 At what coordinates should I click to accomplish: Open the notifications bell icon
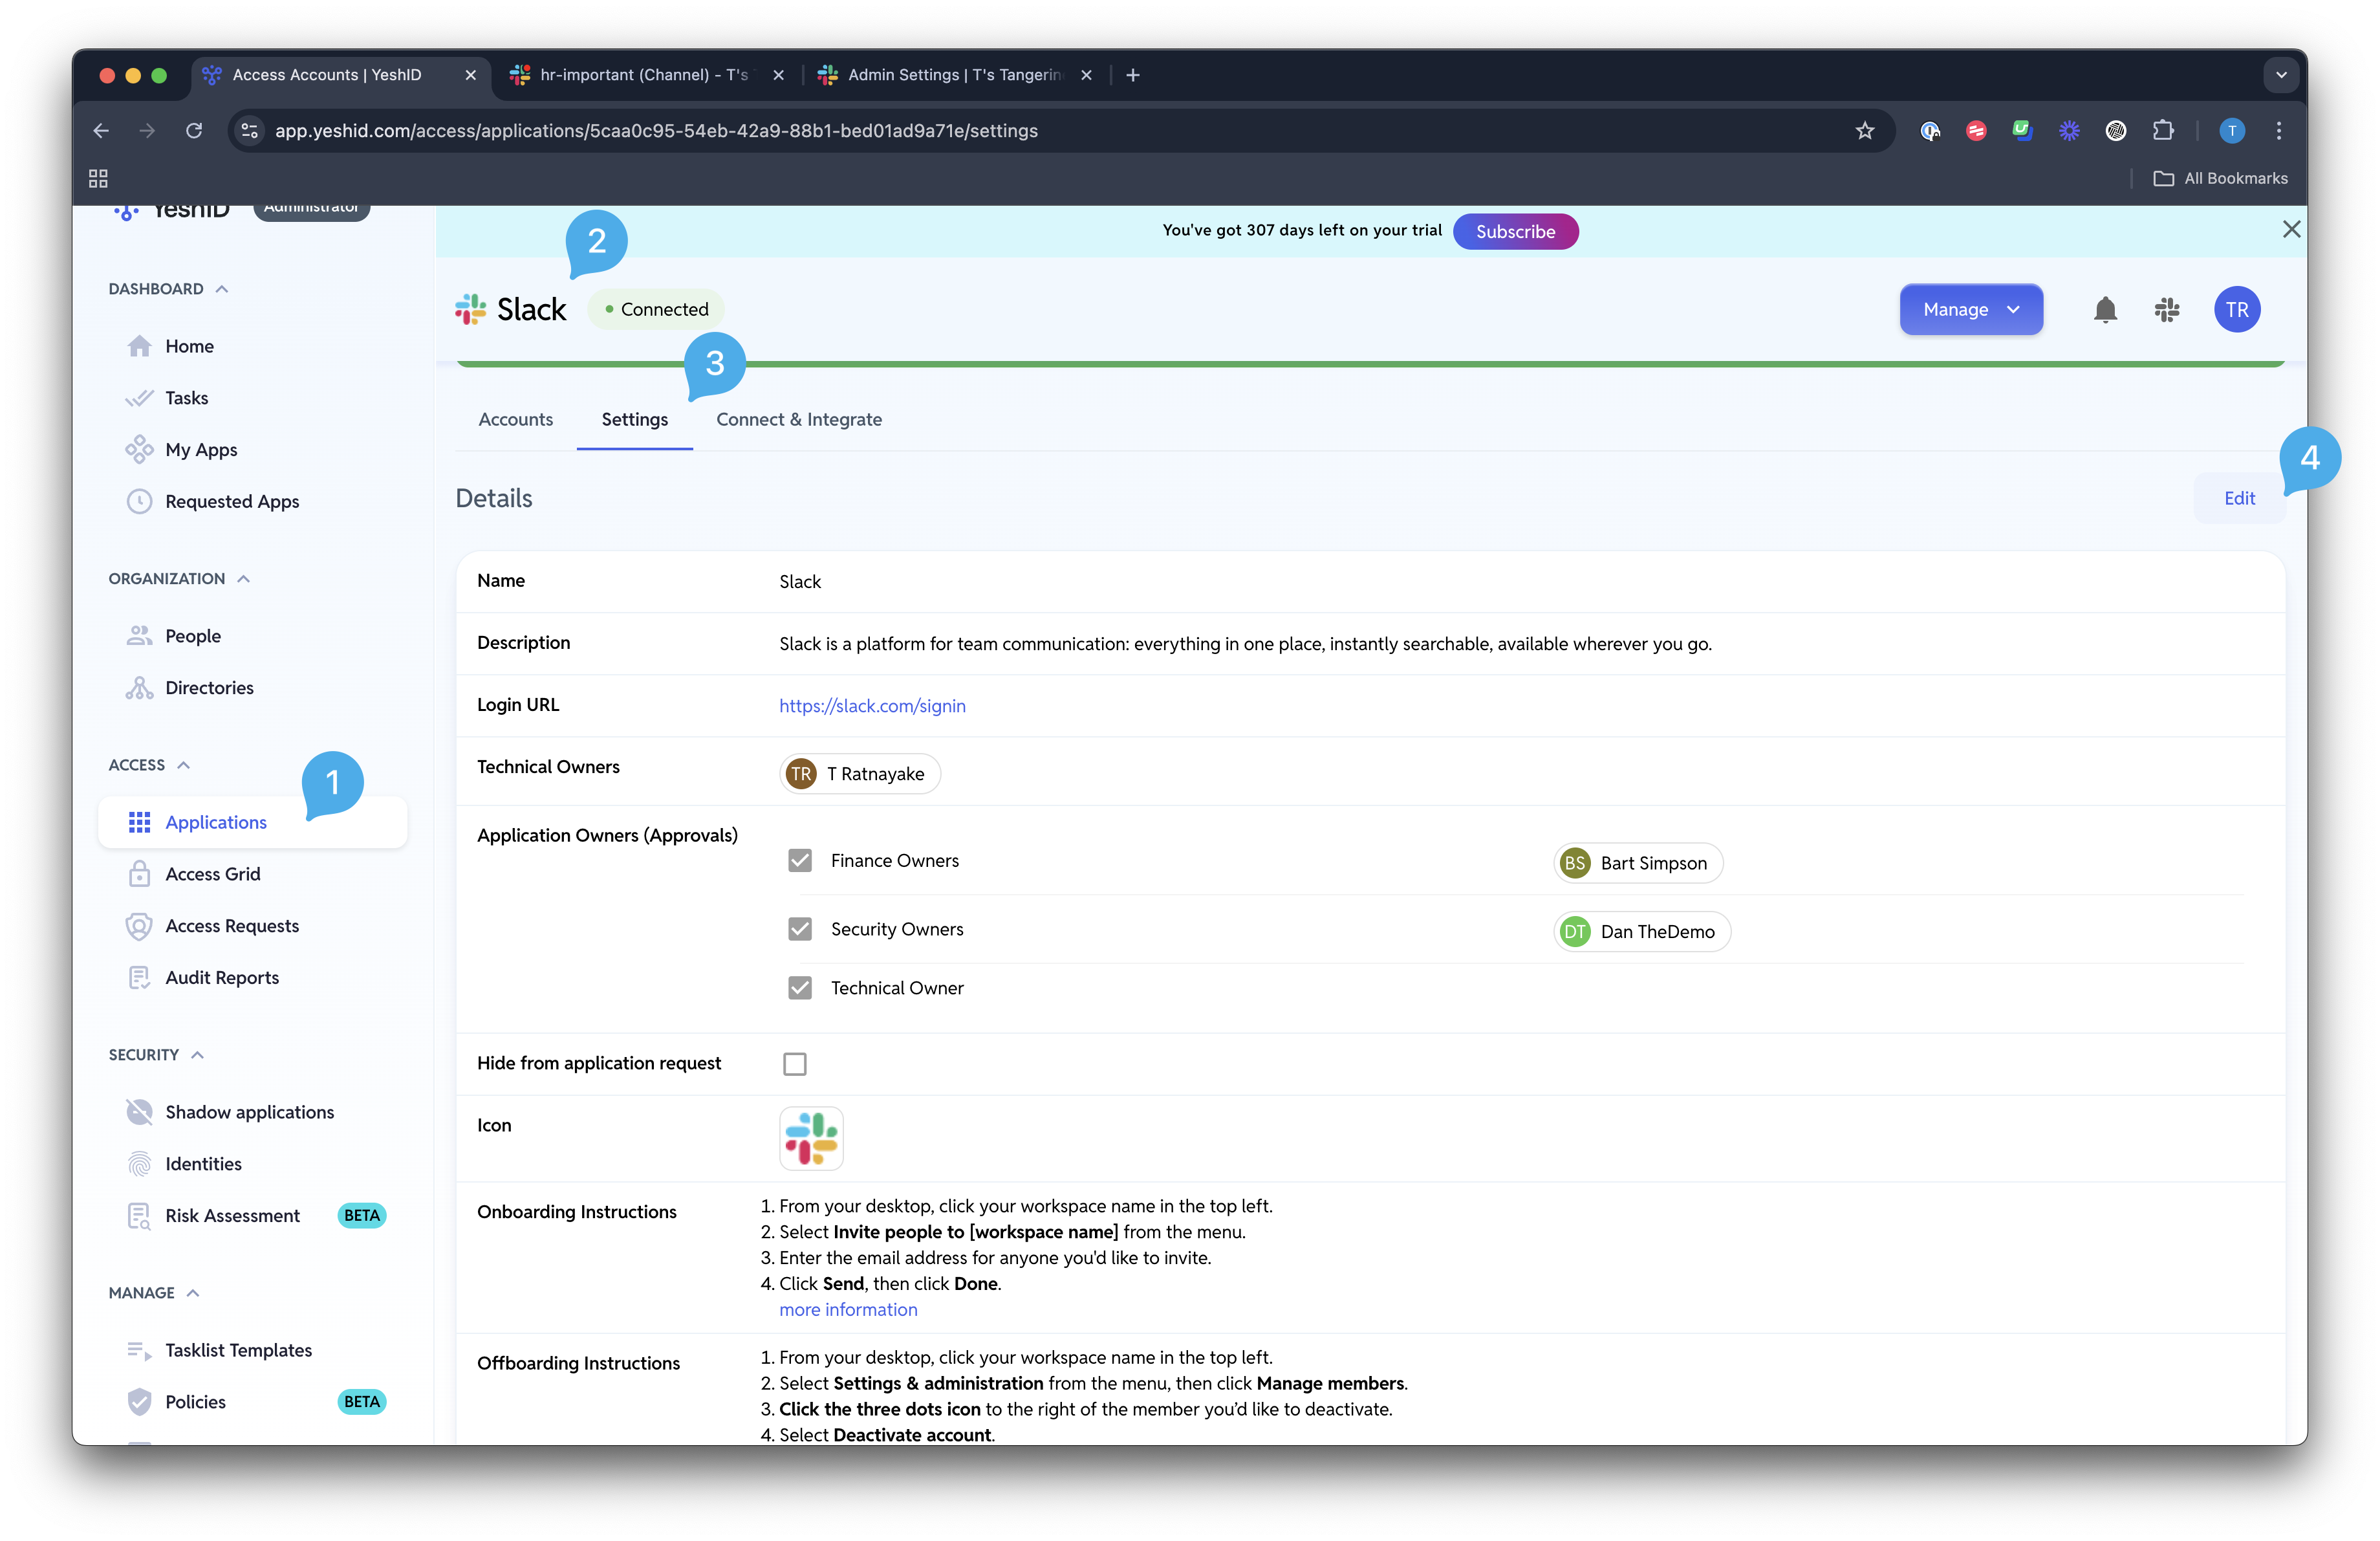pyautogui.click(x=2105, y=310)
